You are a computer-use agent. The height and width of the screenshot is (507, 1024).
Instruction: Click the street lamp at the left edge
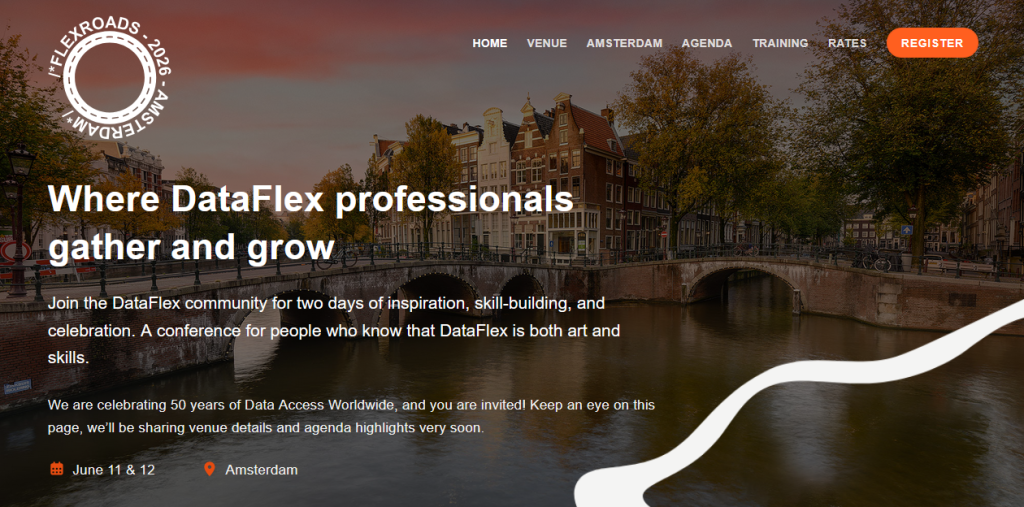click(18, 222)
